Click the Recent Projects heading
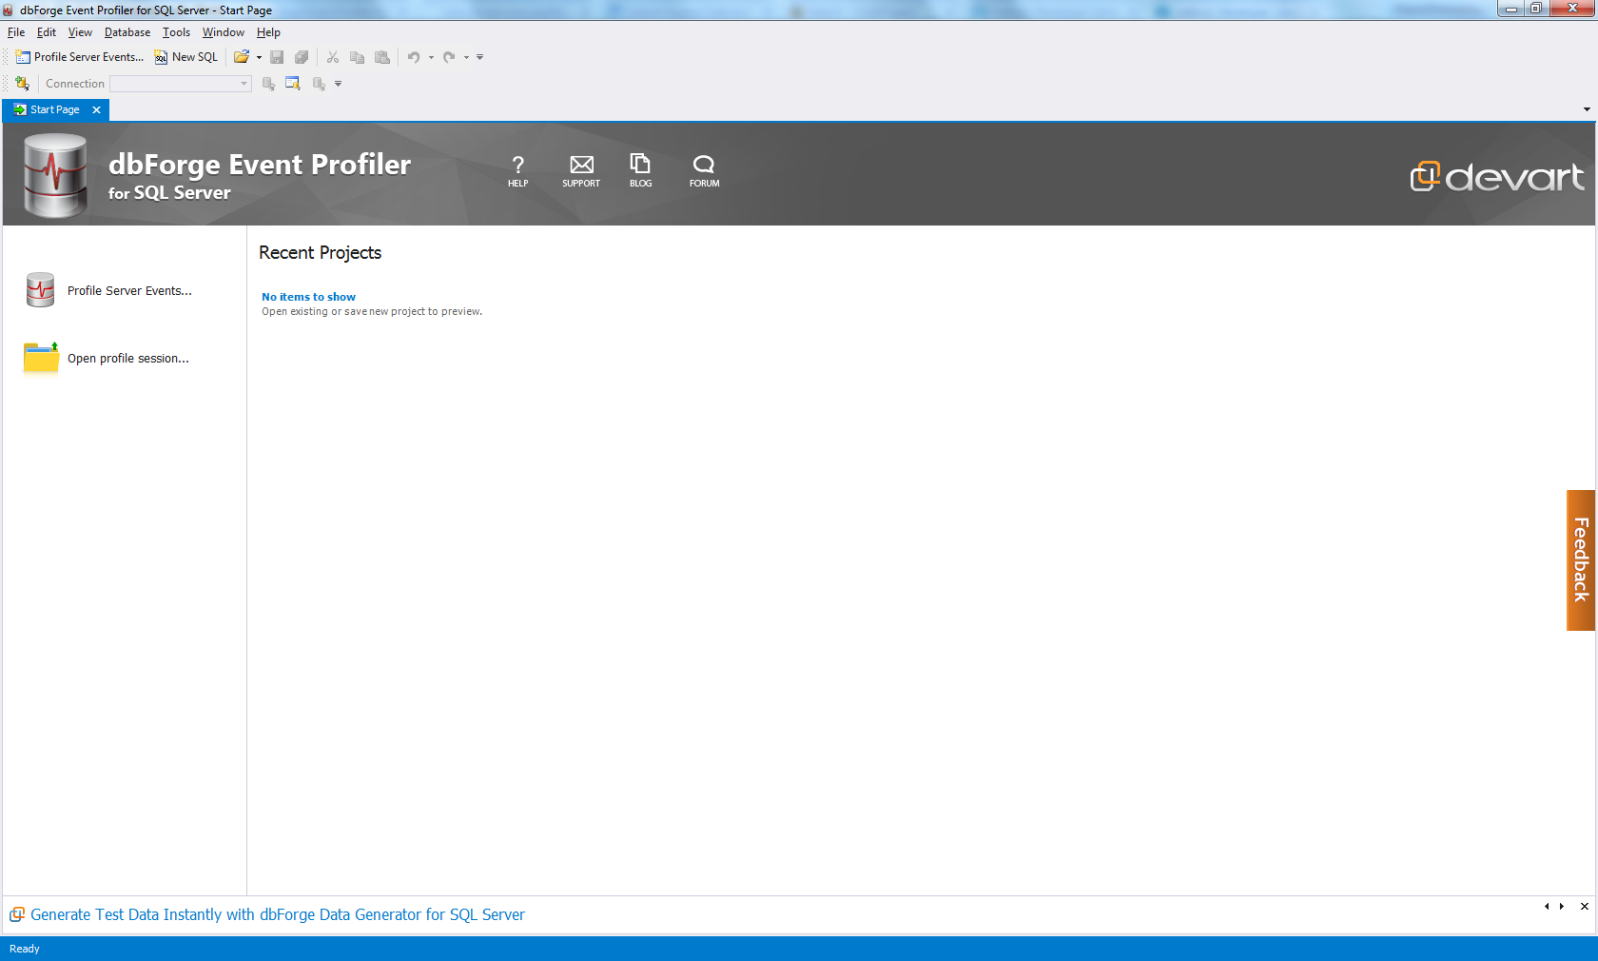Screen dimensions: 1598x961 [x=320, y=253]
